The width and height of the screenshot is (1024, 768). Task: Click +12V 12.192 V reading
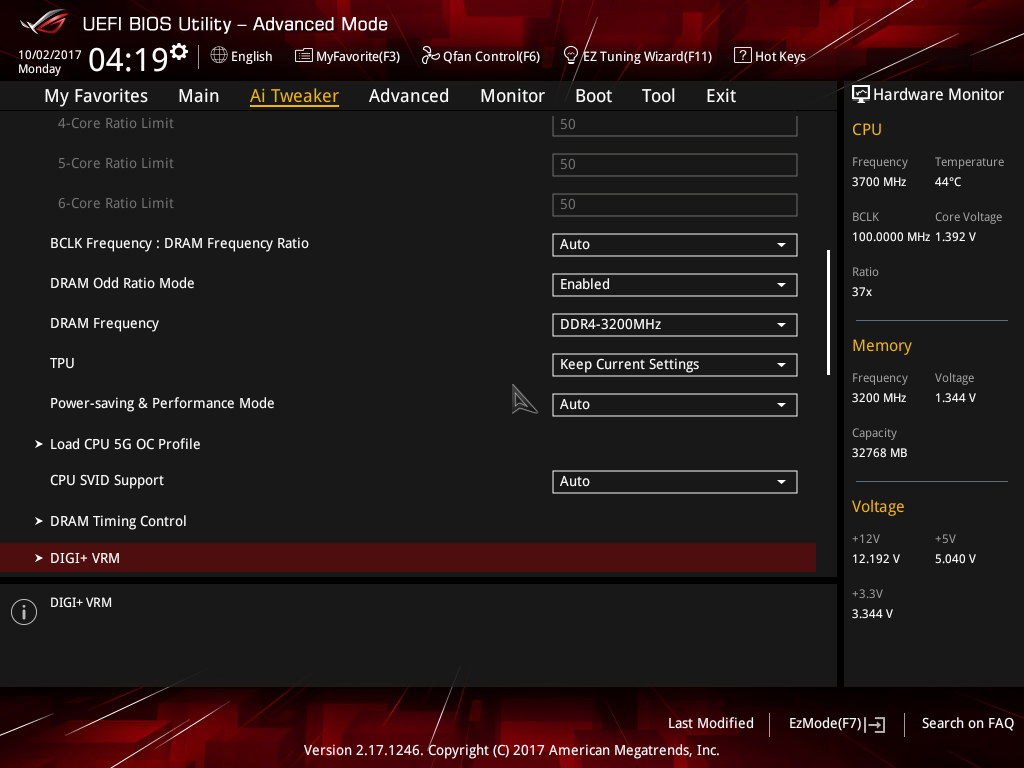point(876,559)
